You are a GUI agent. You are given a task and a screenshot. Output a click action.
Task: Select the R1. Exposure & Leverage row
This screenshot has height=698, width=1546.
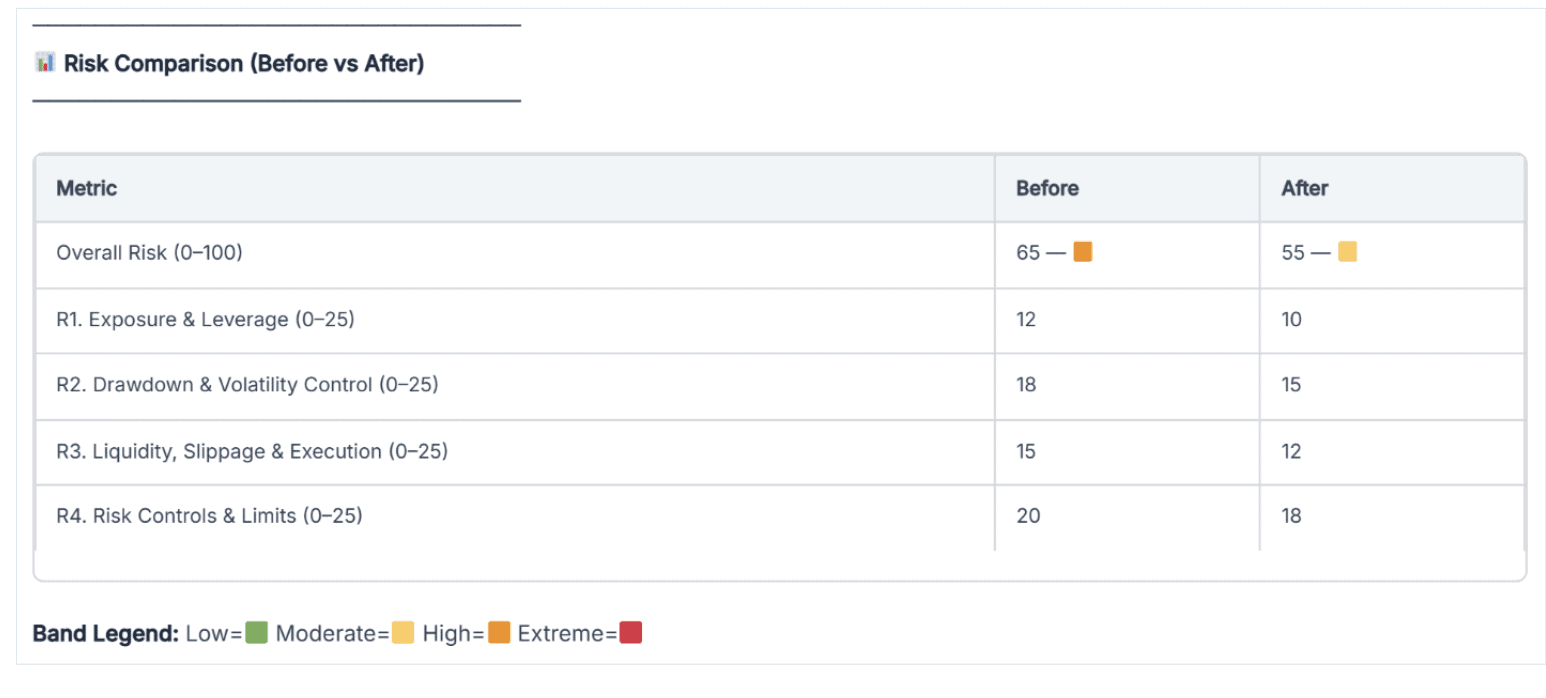(x=206, y=320)
